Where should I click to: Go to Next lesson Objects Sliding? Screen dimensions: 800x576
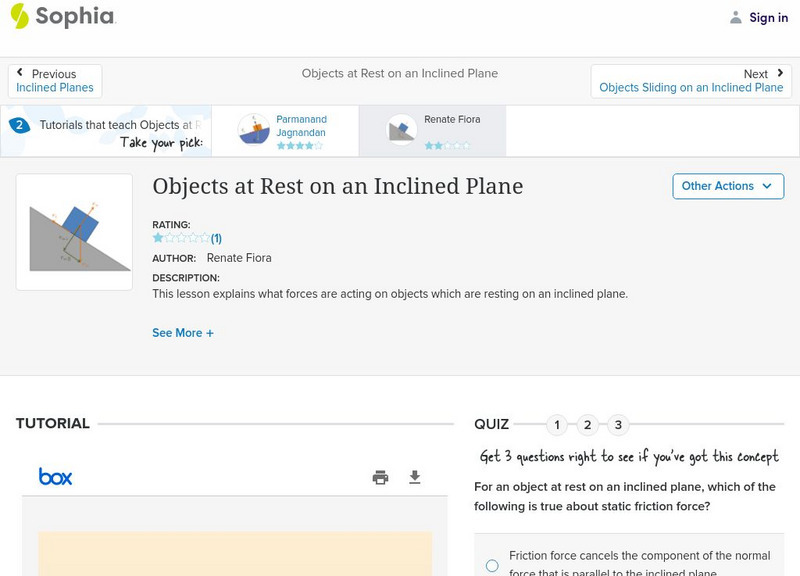click(x=691, y=81)
